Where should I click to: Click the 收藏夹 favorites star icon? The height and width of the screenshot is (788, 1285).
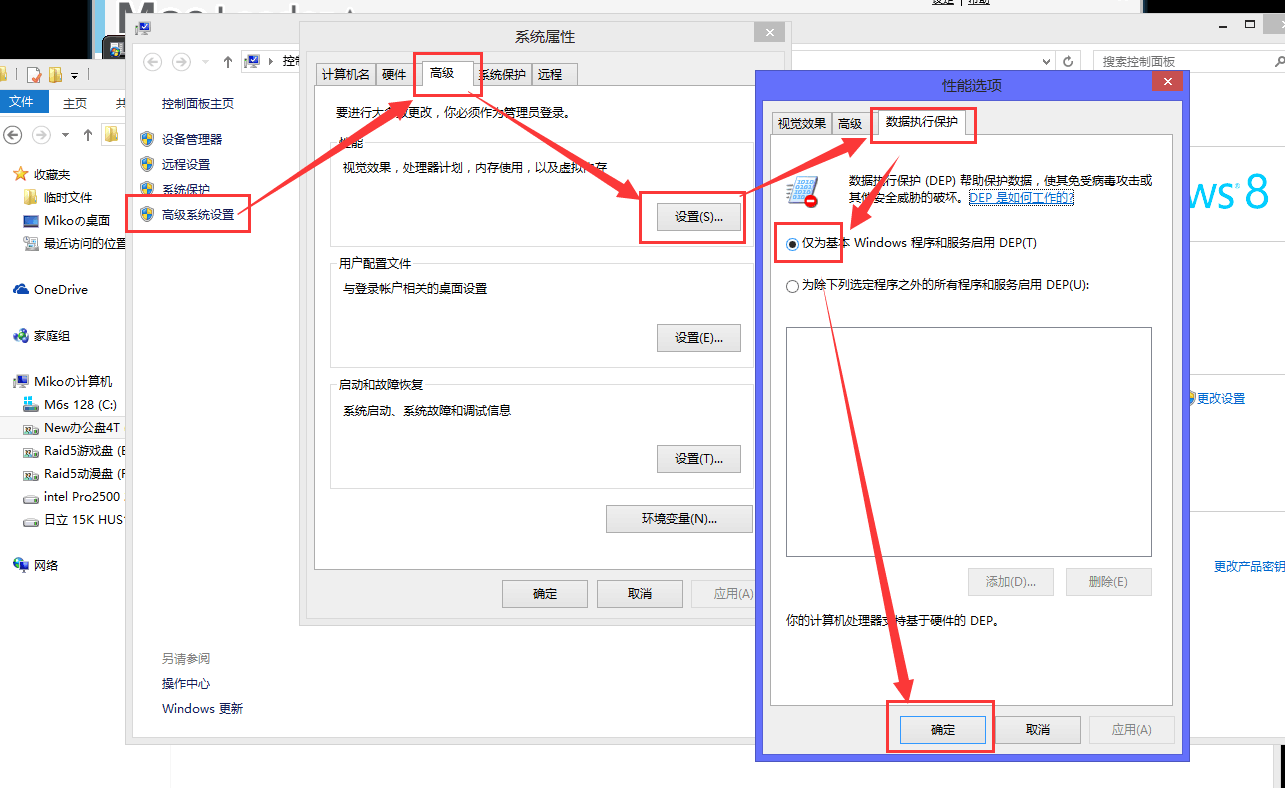coord(21,174)
